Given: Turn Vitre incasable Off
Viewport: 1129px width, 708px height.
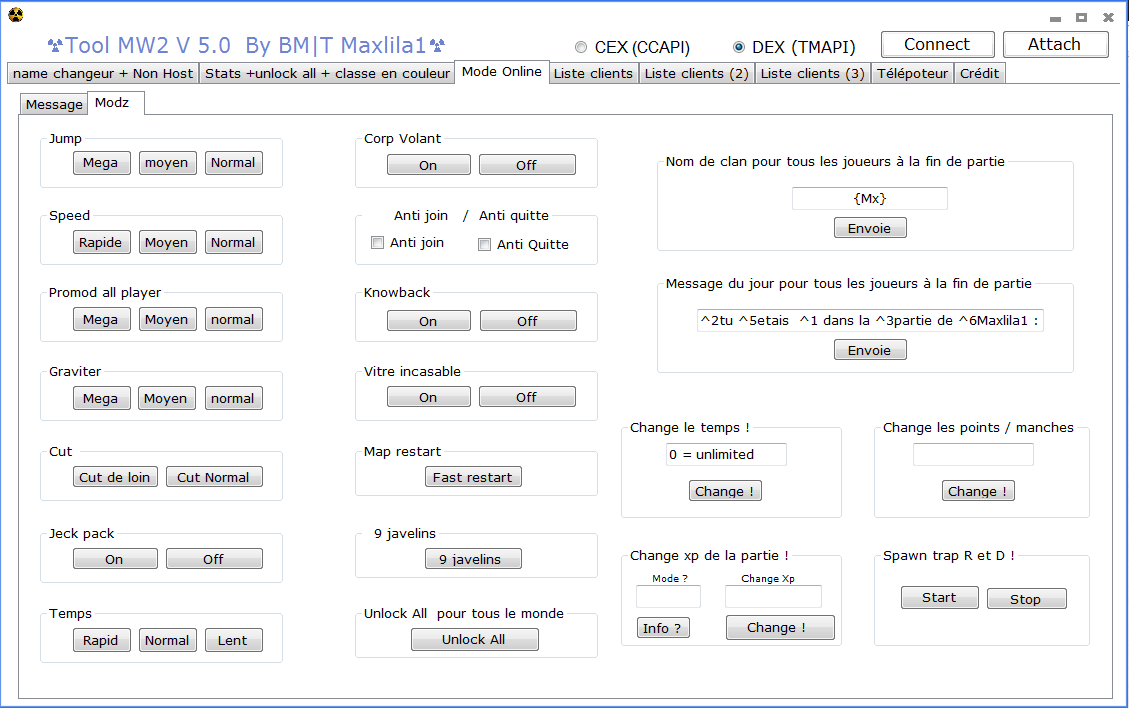Looking at the screenshot, I should tap(527, 397).
